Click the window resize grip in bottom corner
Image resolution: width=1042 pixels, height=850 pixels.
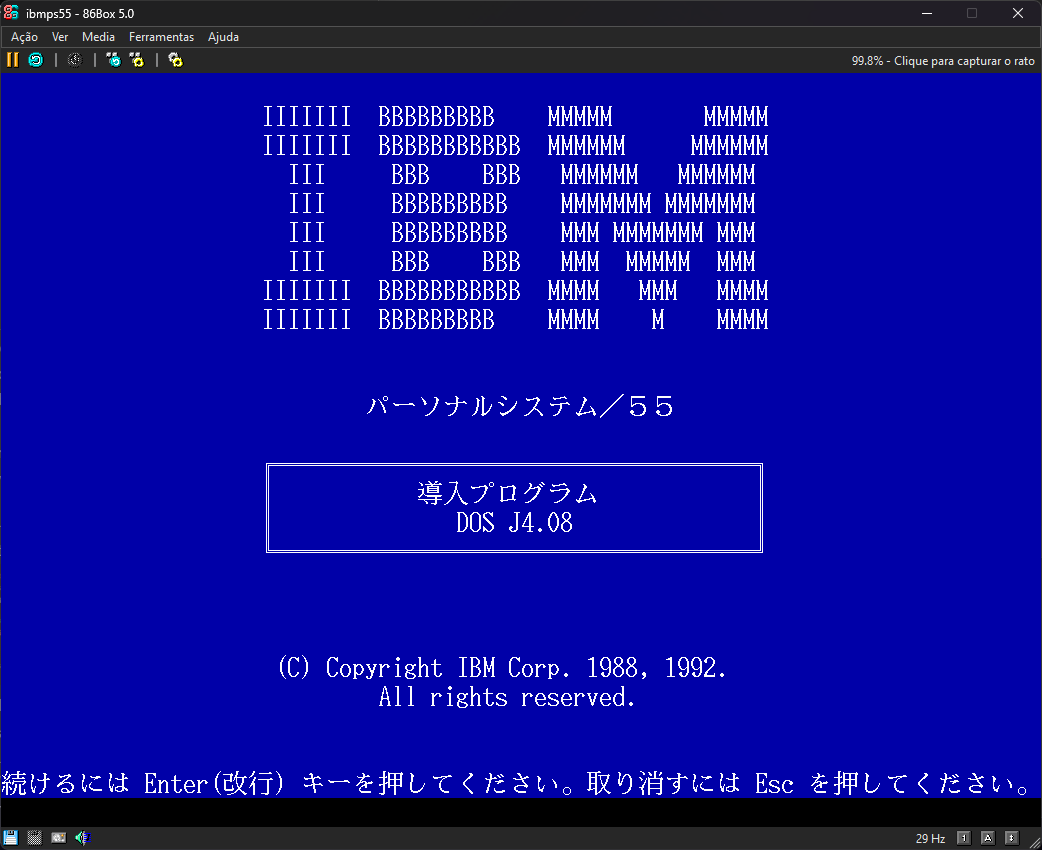coord(1035,843)
